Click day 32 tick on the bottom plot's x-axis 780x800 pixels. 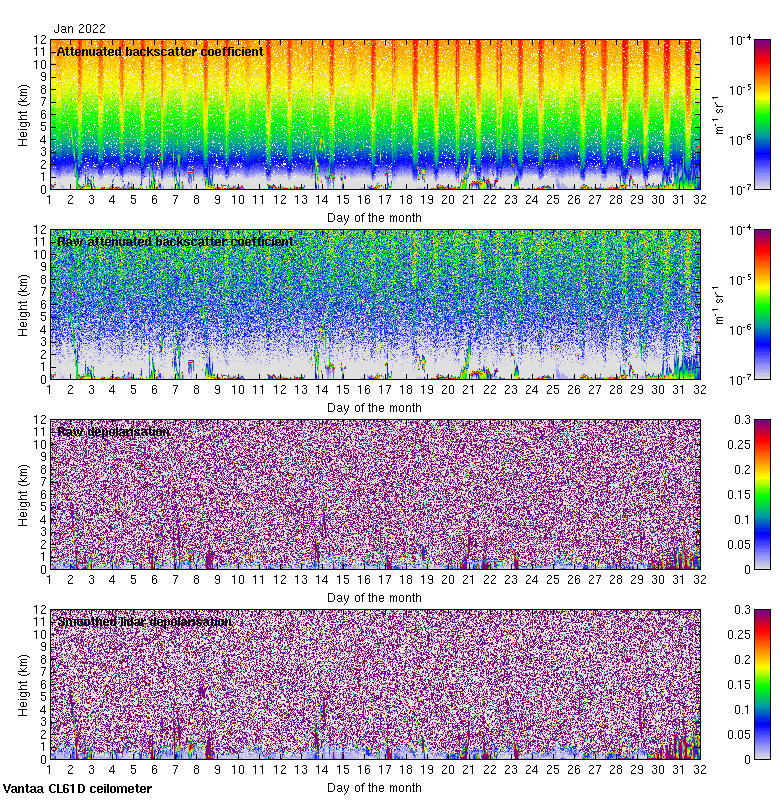(700, 770)
